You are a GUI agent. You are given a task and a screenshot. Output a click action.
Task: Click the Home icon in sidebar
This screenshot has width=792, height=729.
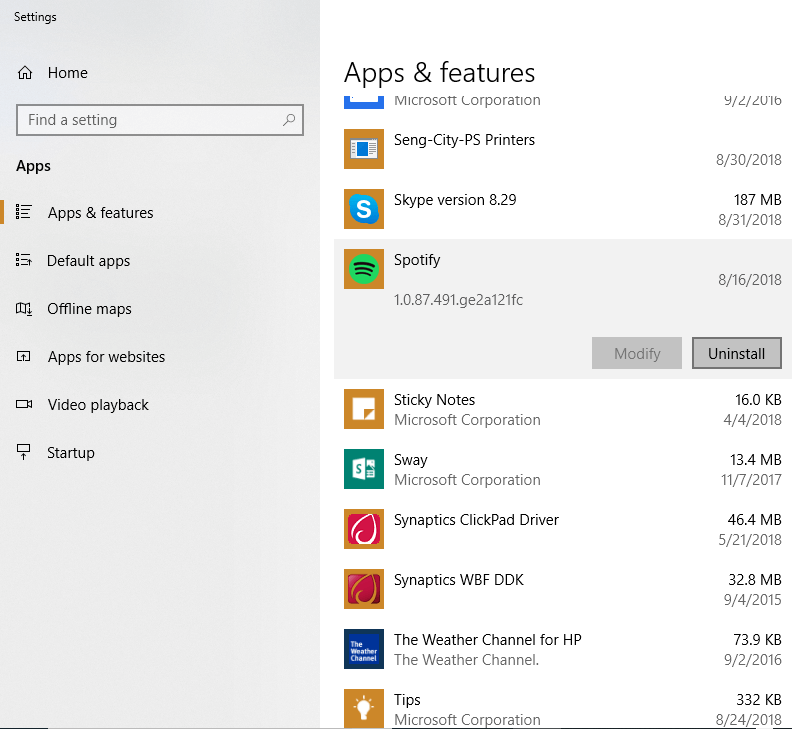[25, 73]
